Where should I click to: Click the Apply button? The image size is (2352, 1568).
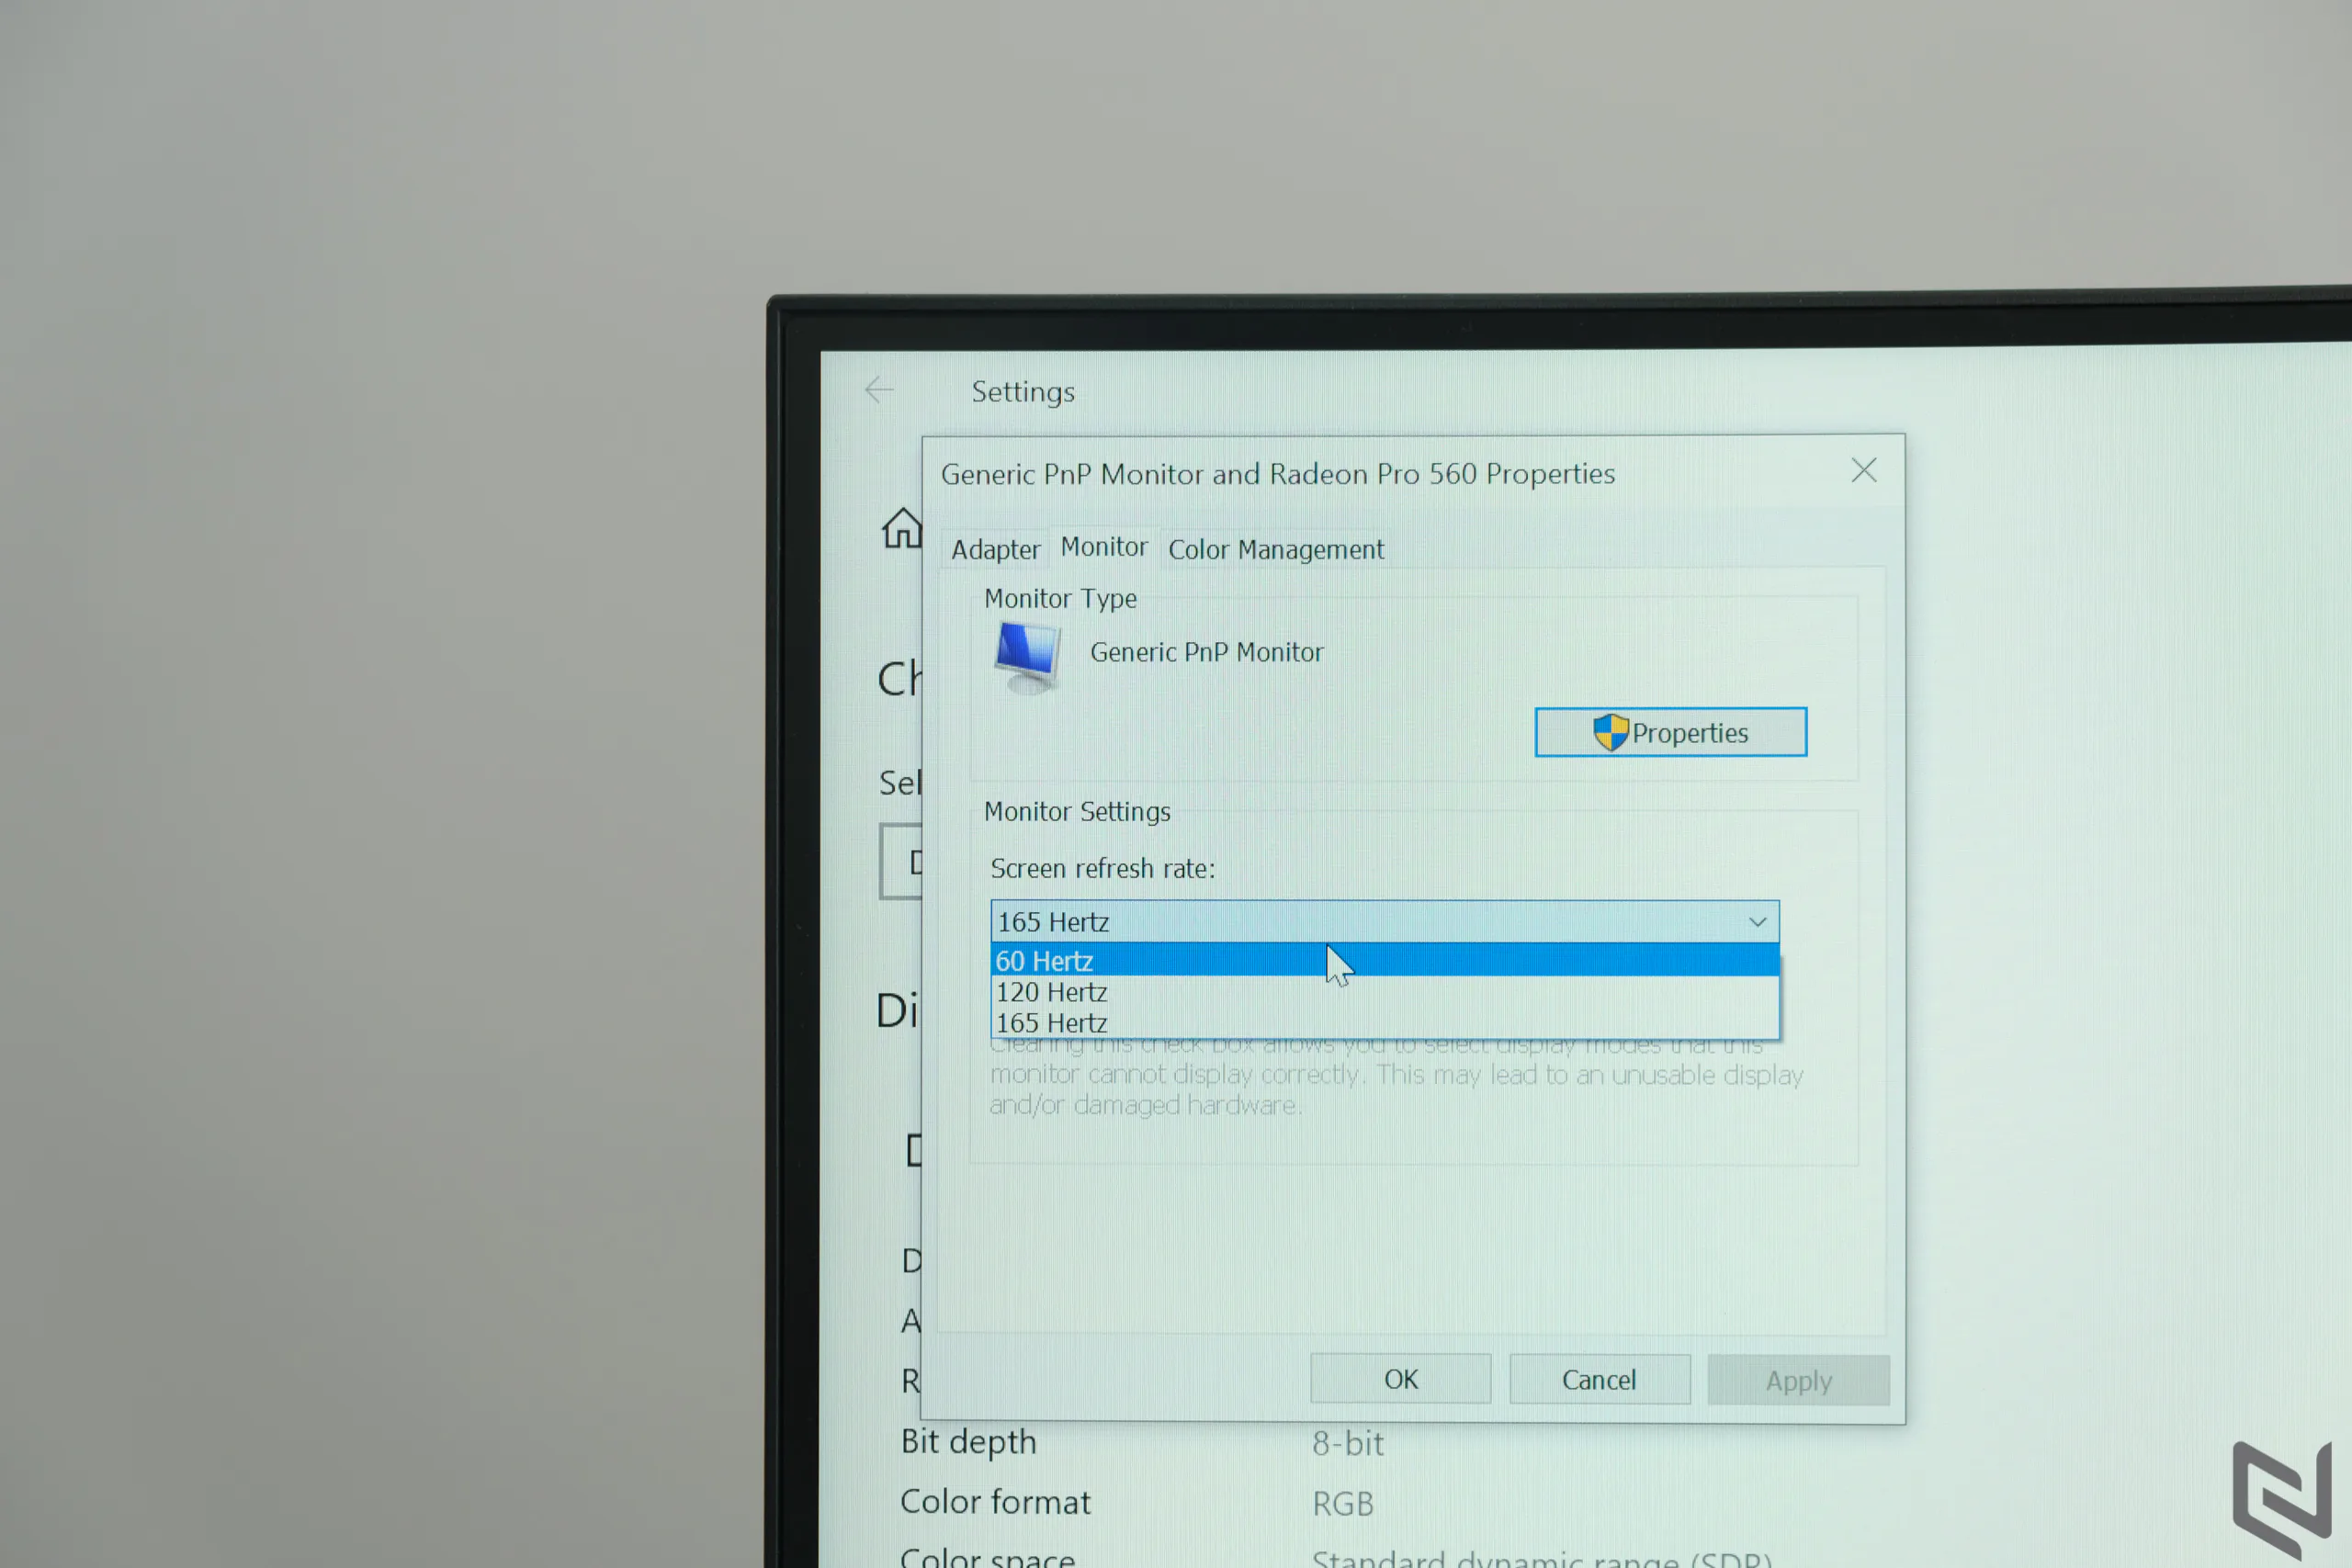coord(1798,1381)
